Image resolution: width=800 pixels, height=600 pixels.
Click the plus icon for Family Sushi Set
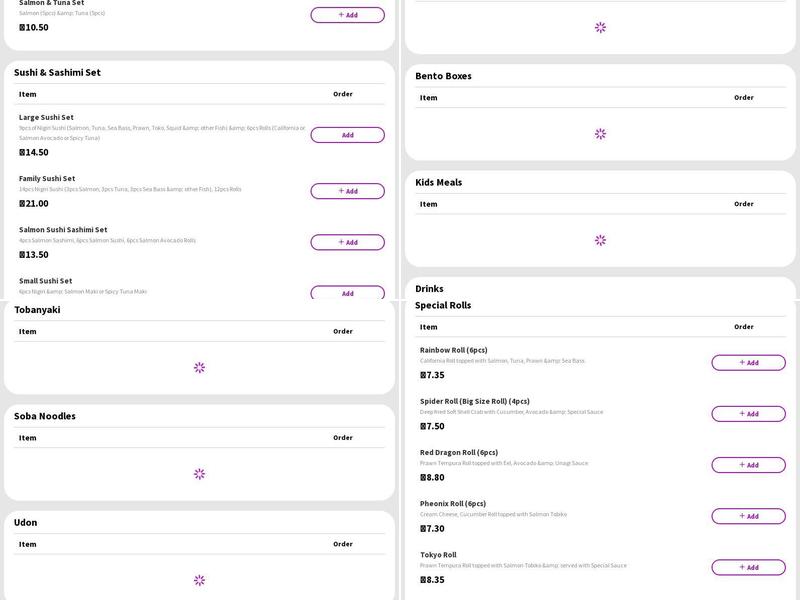[341, 191]
